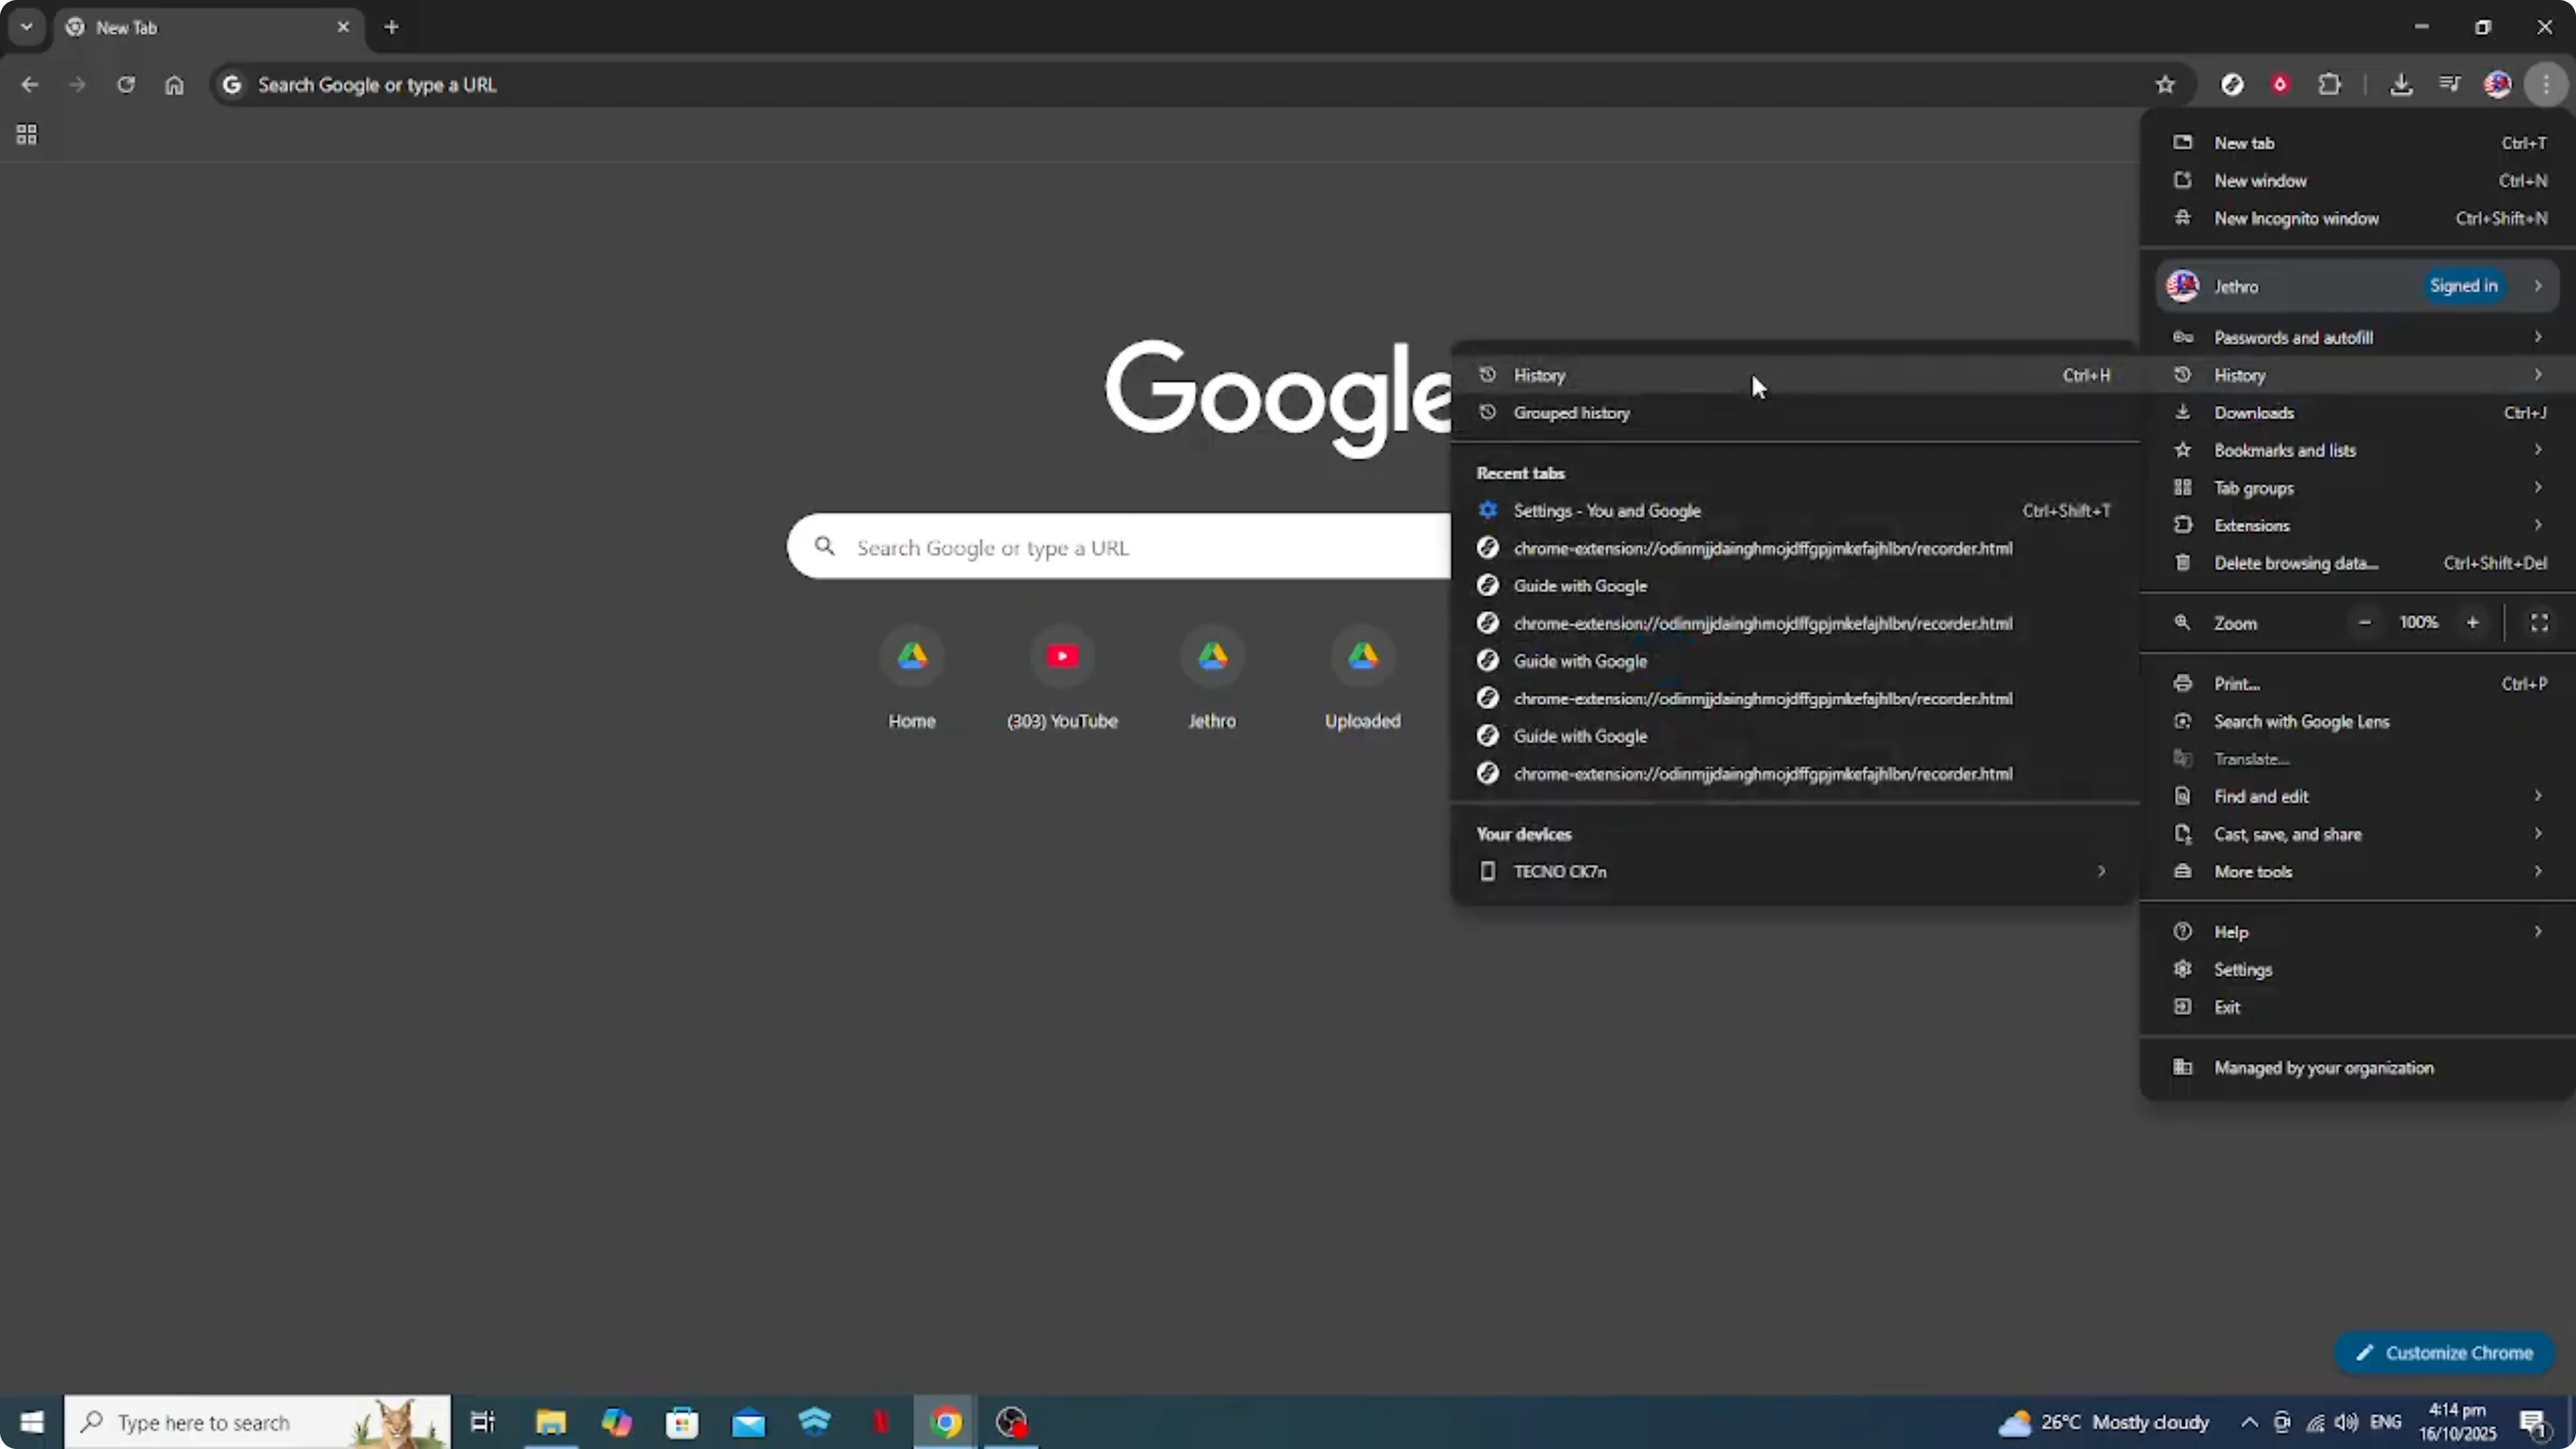Click the reading list icon in toolbar
Viewport: 2576px width, 1449px height.
[2450, 84]
